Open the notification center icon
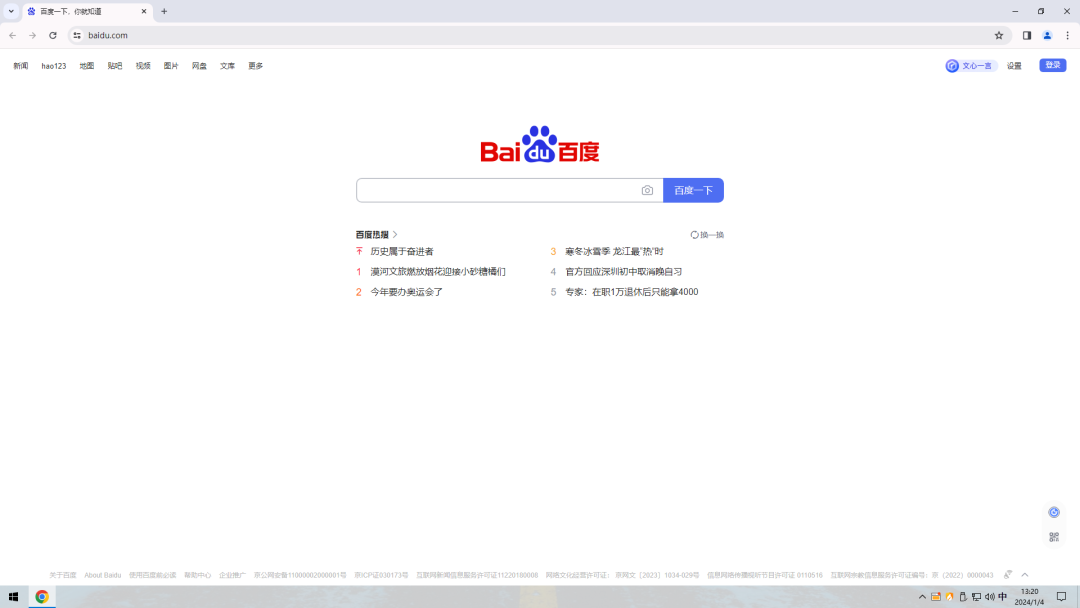Viewport: 1080px width, 608px height. click(x=1061, y=597)
